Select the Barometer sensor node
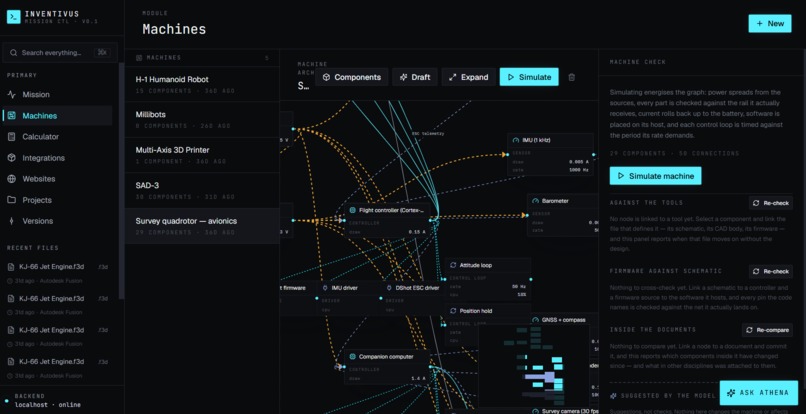This screenshot has height=414, width=806. pos(563,215)
